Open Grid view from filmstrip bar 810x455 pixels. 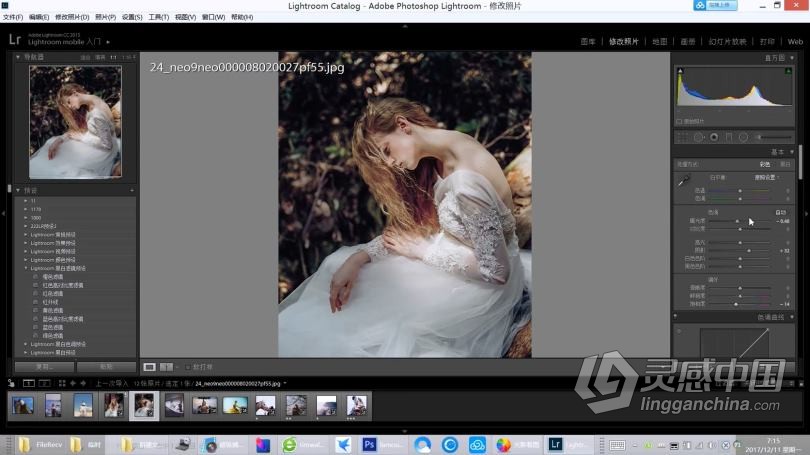62,384
